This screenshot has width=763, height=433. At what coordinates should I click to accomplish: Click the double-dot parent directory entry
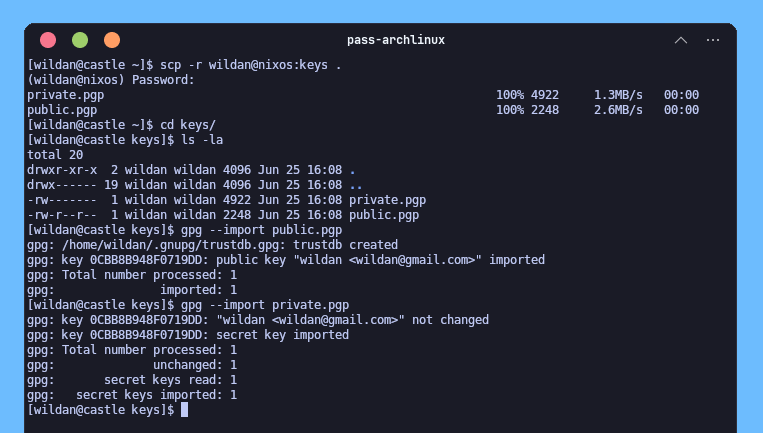[356, 185]
